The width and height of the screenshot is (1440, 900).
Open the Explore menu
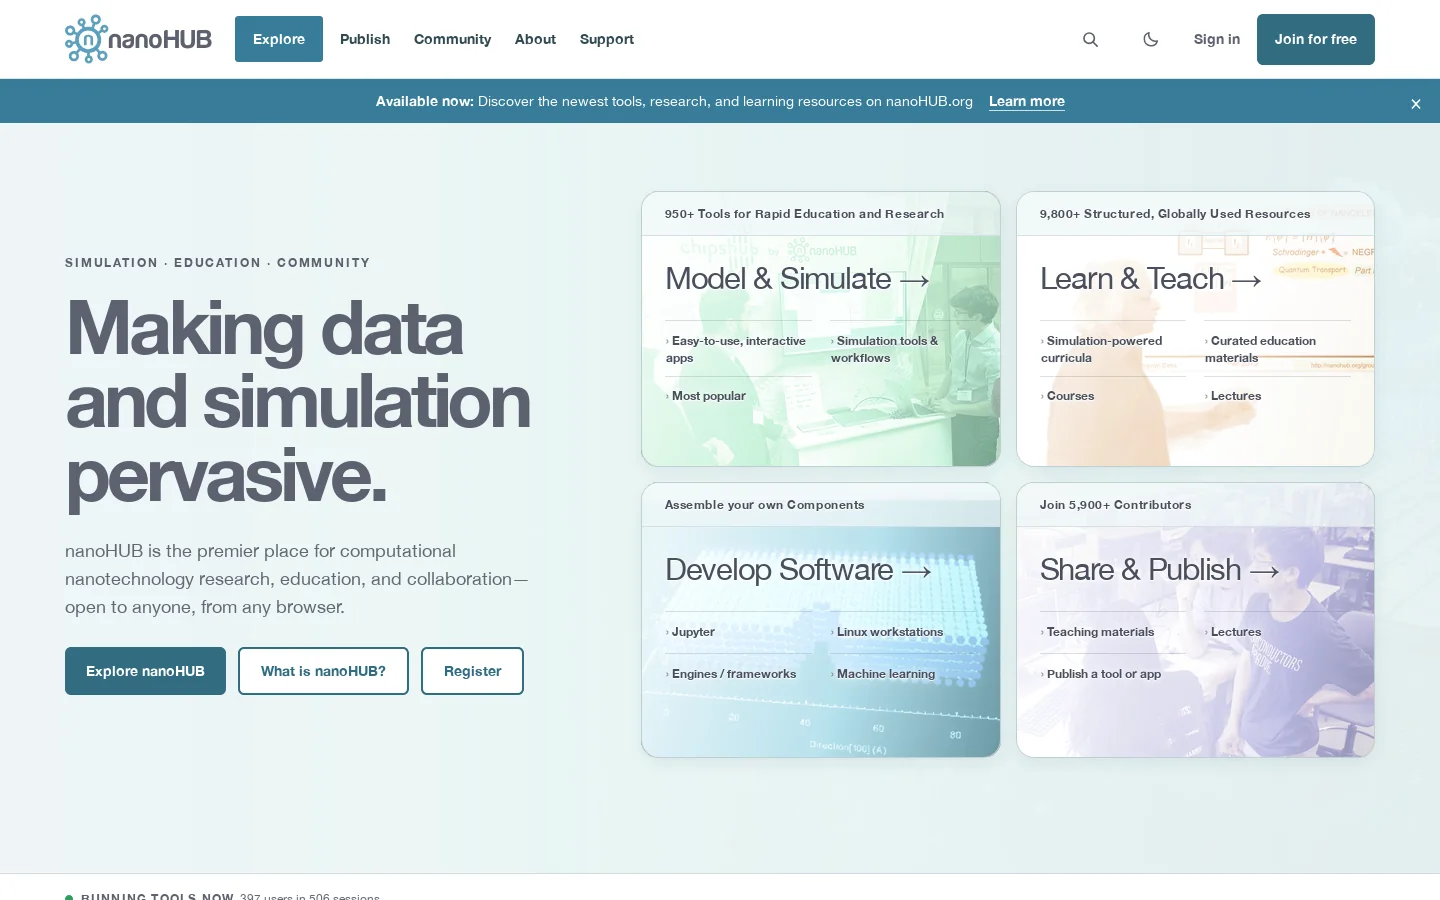coord(279,39)
